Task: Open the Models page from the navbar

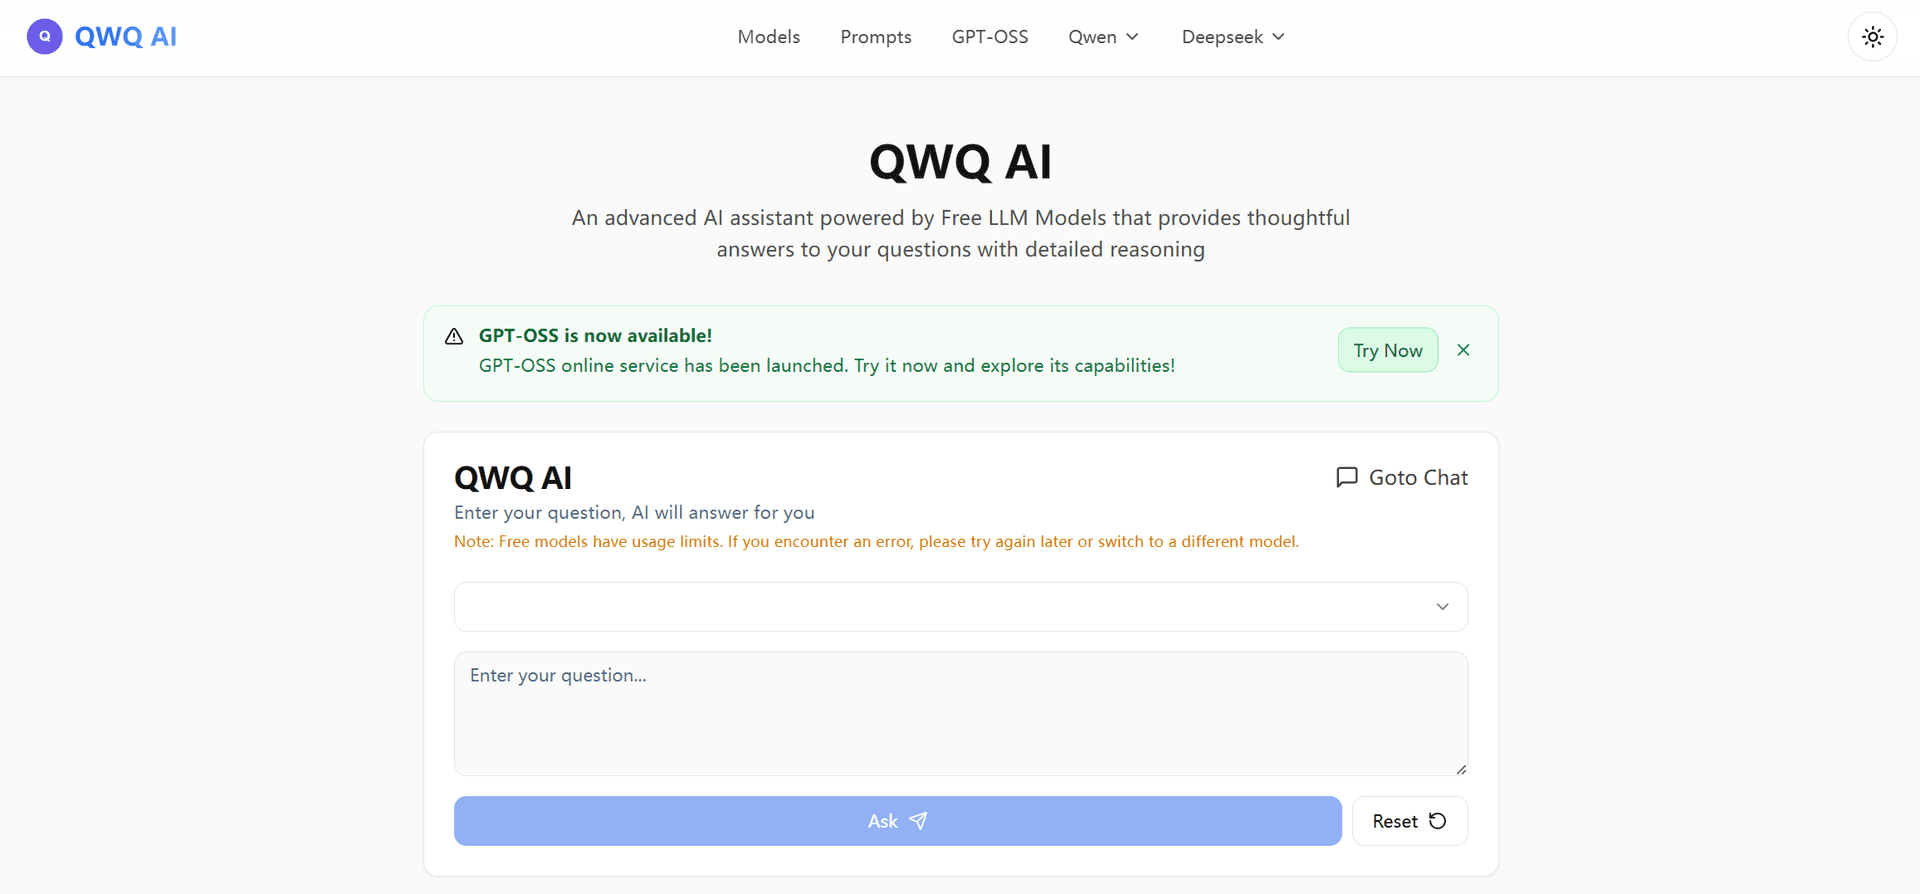Action: (768, 37)
